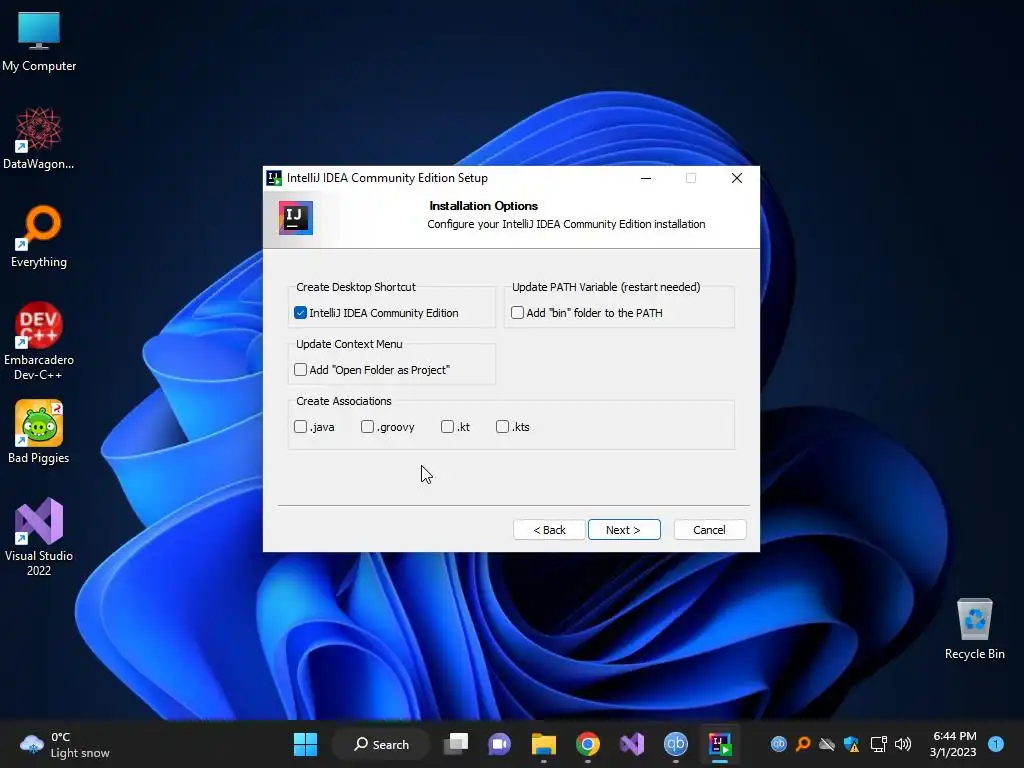Uncheck IntelliJ IDEA Community Edition desktop shortcut
This screenshot has width=1024, height=768.
click(300, 313)
